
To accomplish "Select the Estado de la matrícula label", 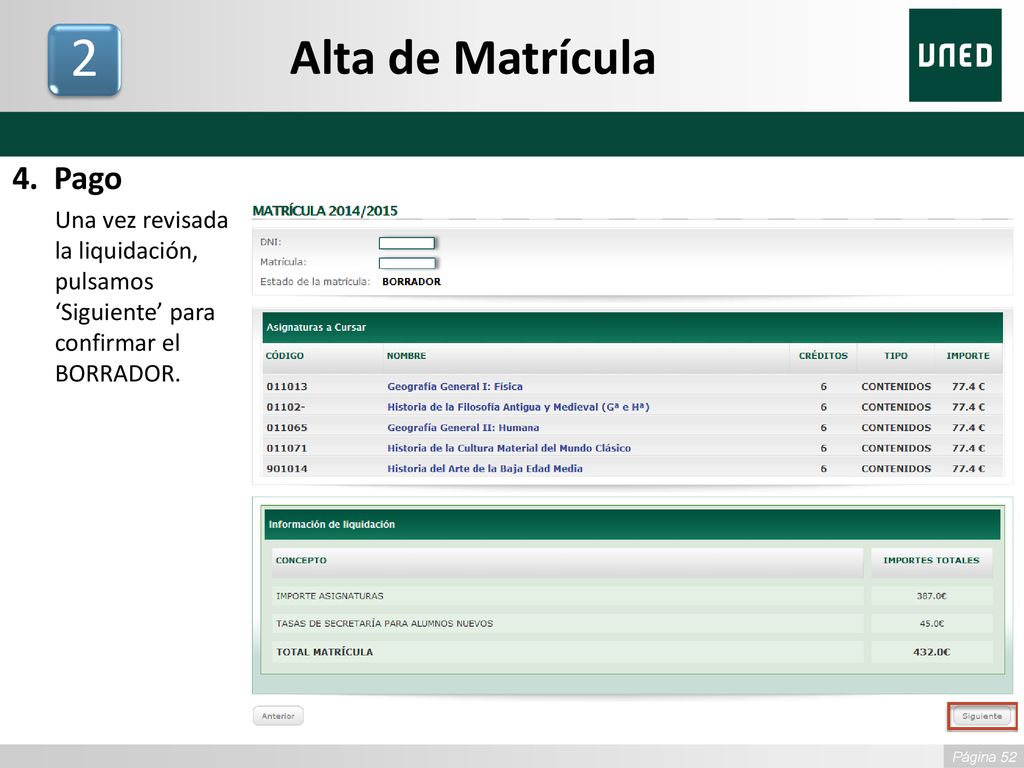I will (315, 281).
